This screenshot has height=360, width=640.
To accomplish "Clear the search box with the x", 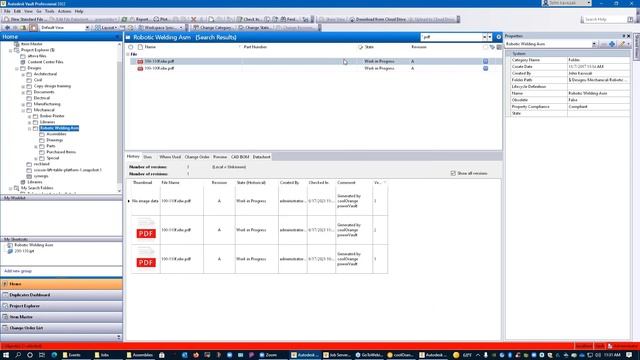I will coord(484,37).
